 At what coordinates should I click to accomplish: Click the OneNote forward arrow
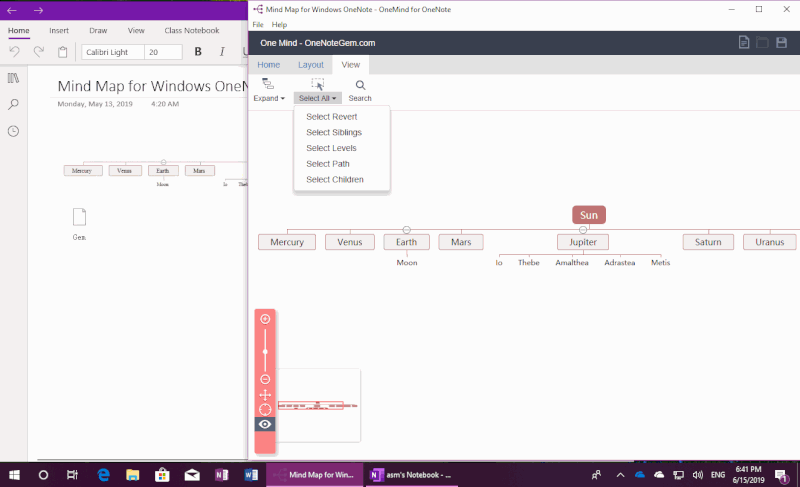click(38, 10)
